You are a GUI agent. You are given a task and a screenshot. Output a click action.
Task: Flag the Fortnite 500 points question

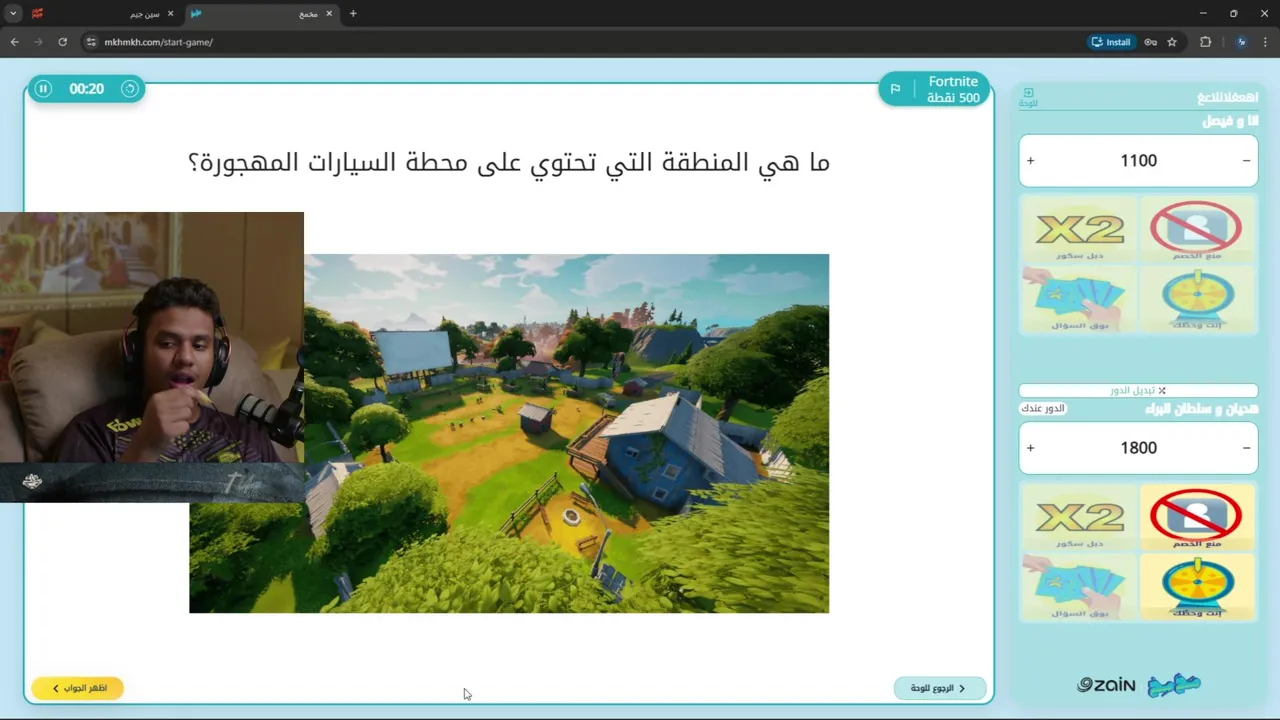(895, 89)
